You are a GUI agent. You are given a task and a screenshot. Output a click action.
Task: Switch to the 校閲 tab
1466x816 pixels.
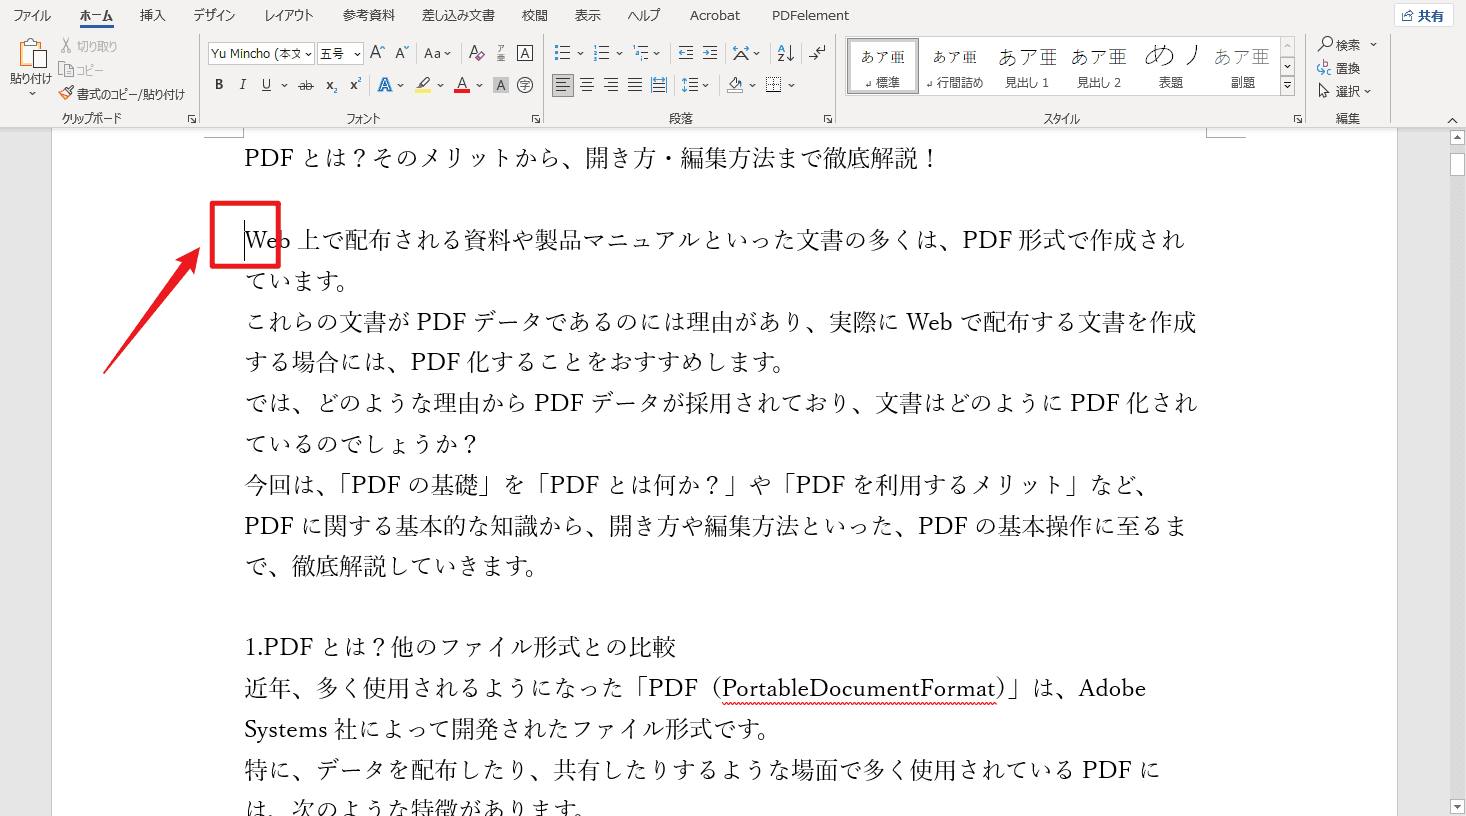535,15
